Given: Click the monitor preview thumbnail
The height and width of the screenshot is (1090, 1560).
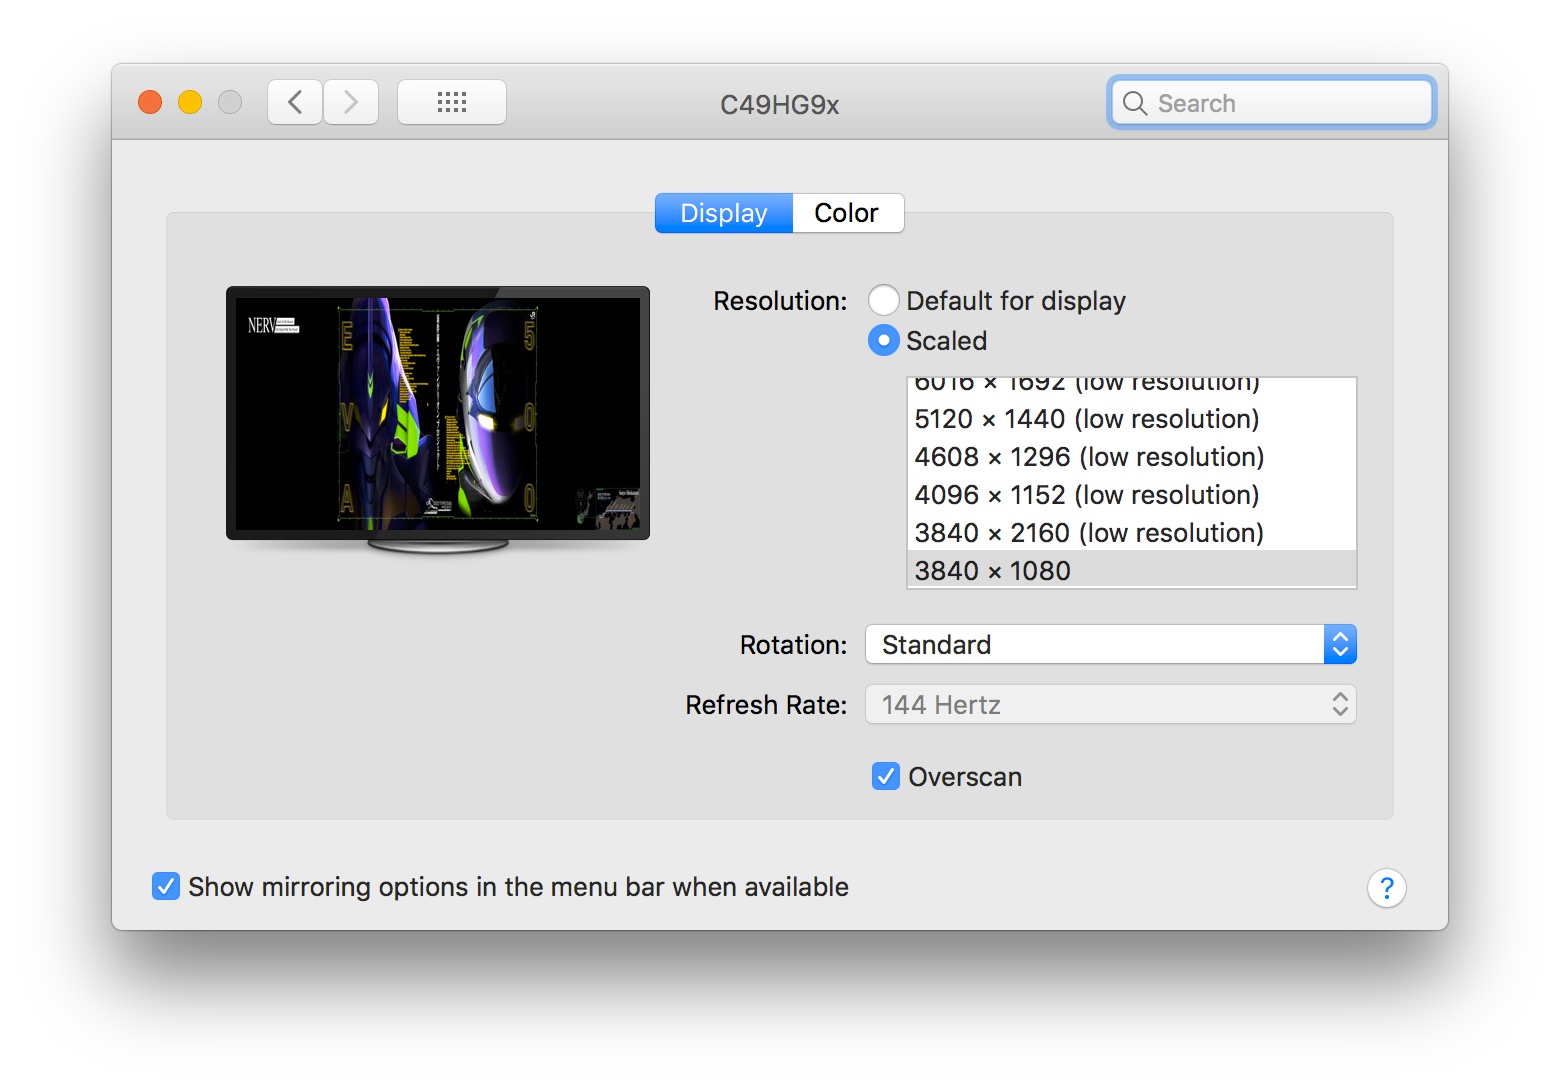Looking at the screenshot, I should 438,420.
